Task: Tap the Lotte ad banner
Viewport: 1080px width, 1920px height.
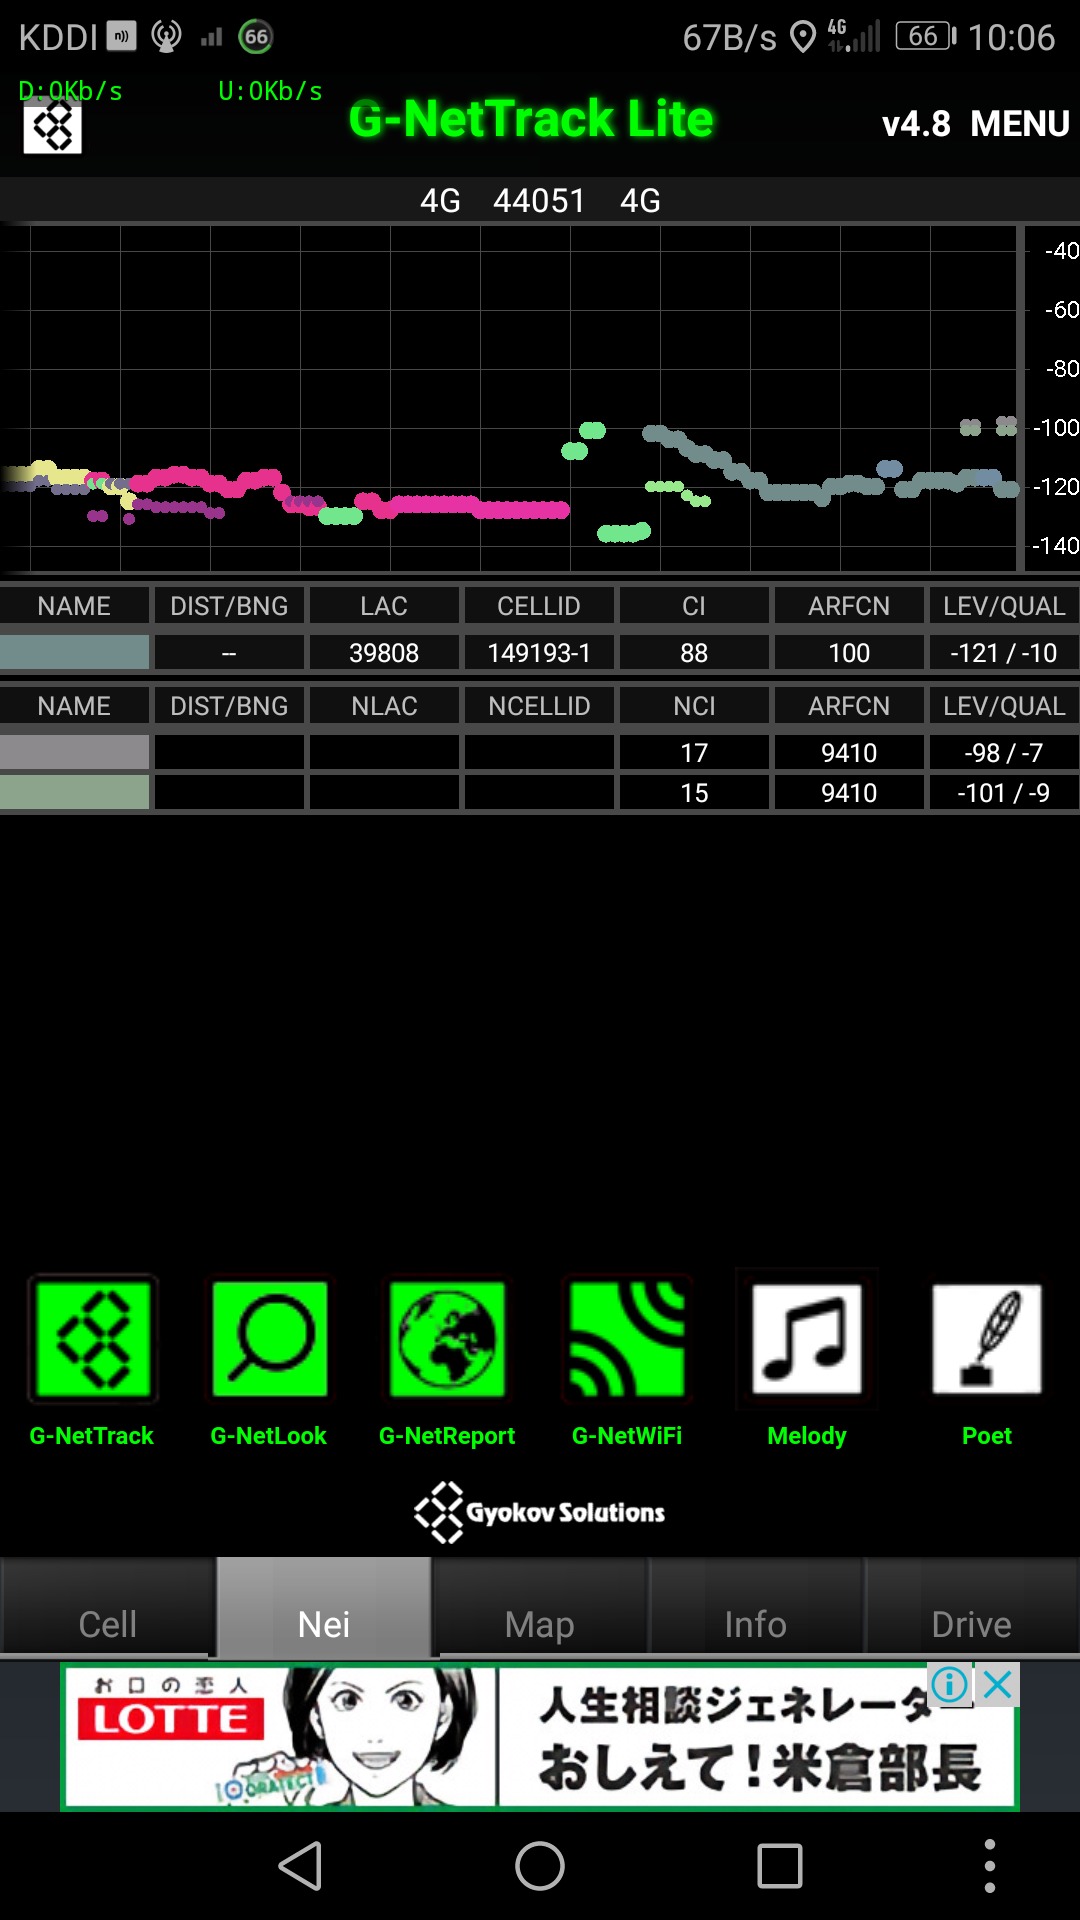Action: [x=540, y=1737]
